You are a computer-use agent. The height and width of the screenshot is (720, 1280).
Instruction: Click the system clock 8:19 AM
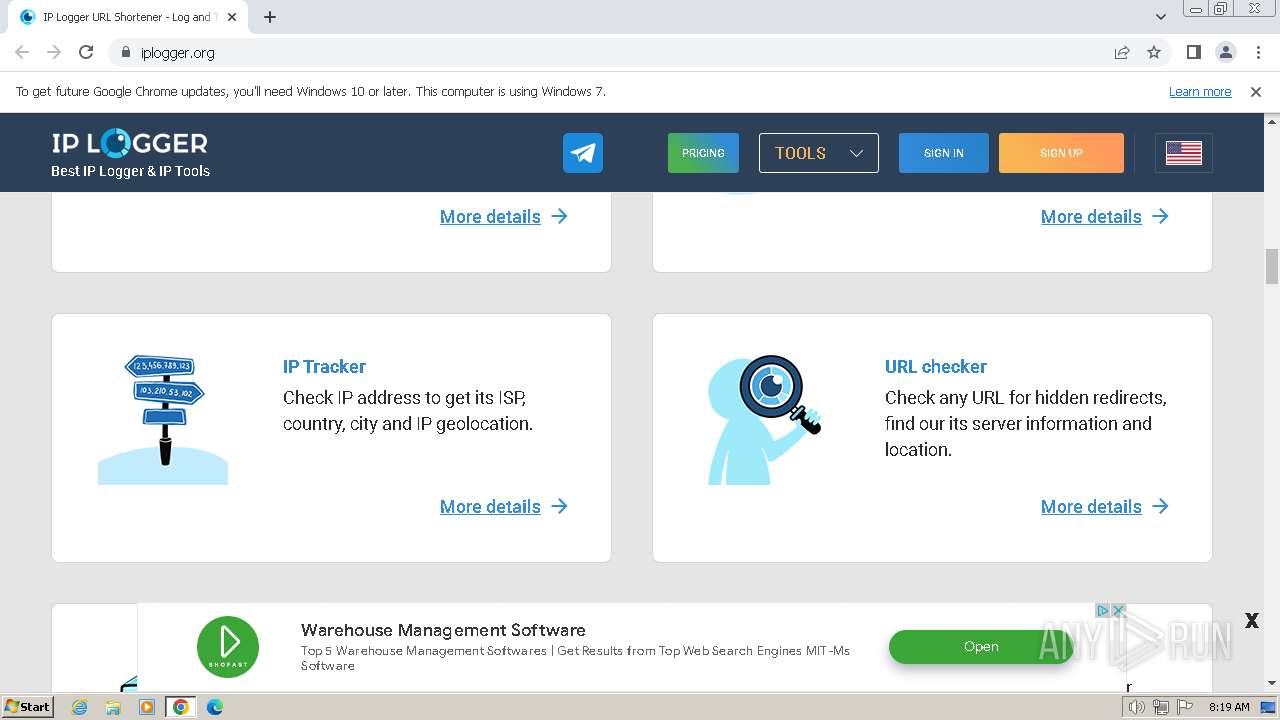tap(1229, 707)
